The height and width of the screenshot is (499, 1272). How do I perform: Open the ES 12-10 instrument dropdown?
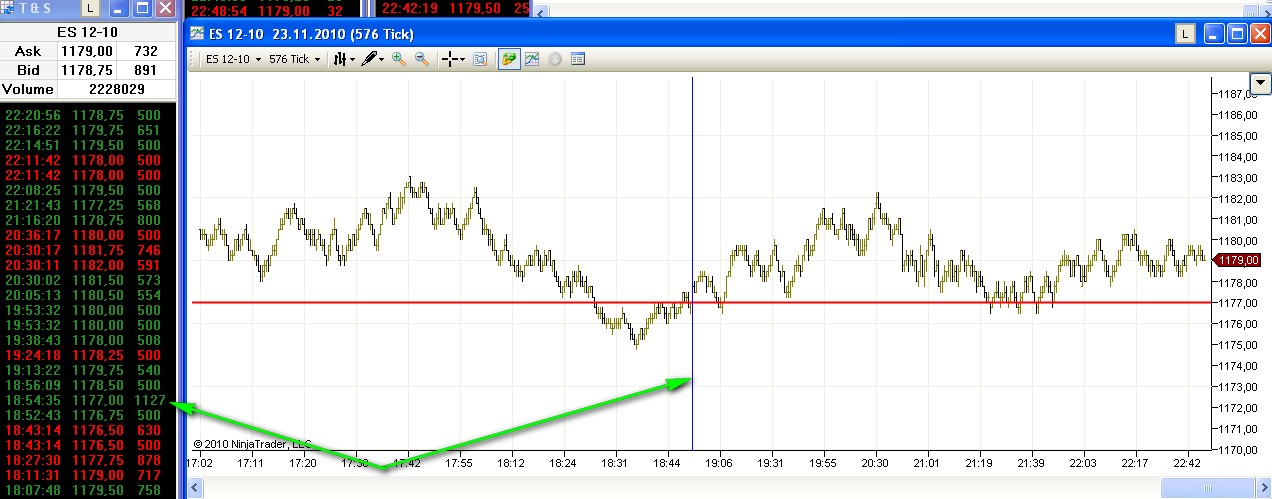pyautogui.click(x=231, y=59)
